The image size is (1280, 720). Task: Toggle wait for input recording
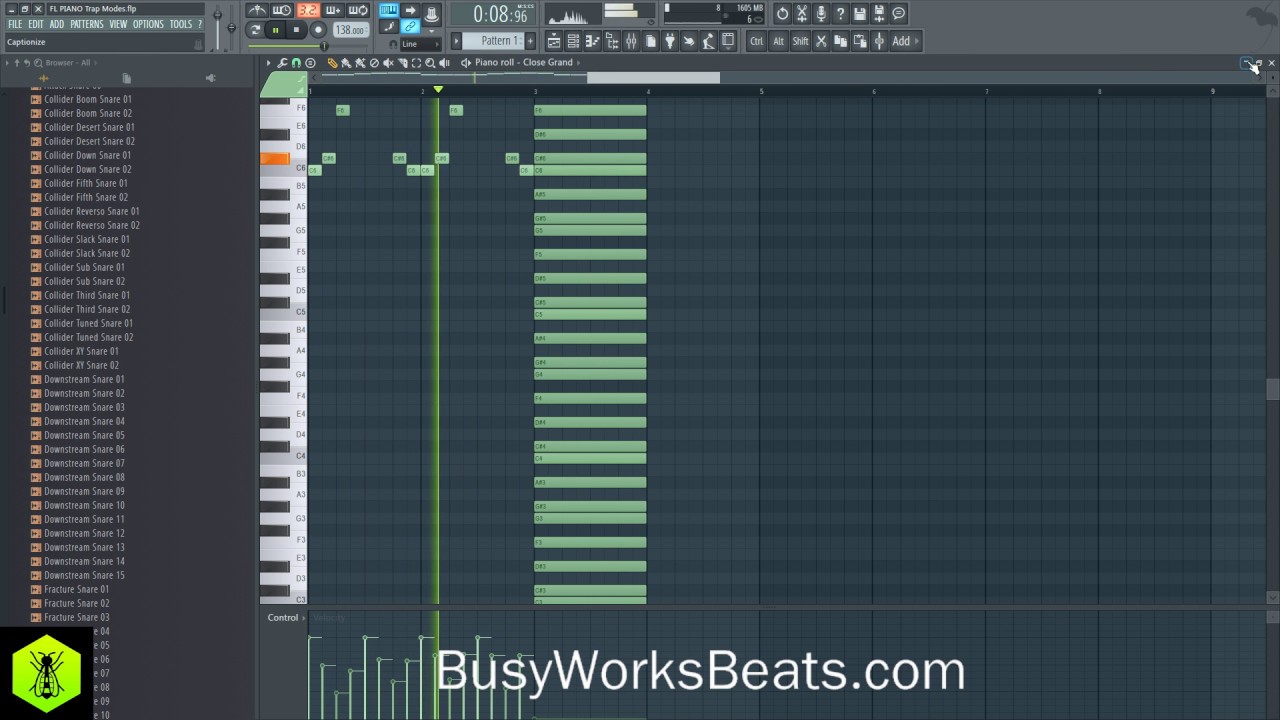282,10
